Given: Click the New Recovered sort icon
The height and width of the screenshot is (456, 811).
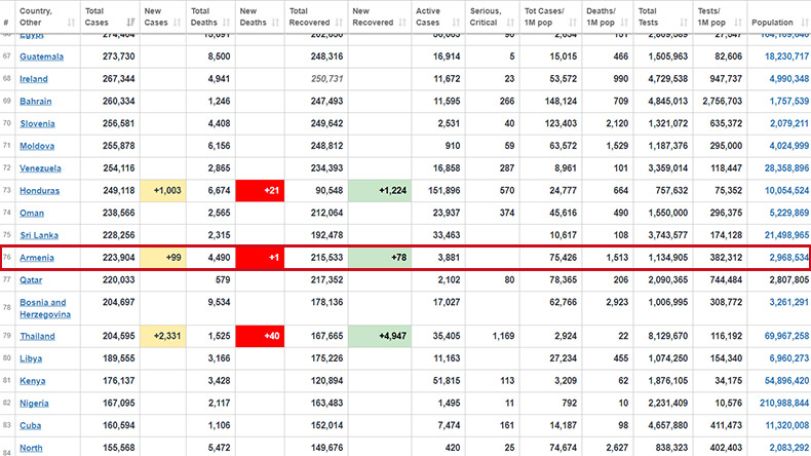Looking at the screenshot, I should point(403,22).
